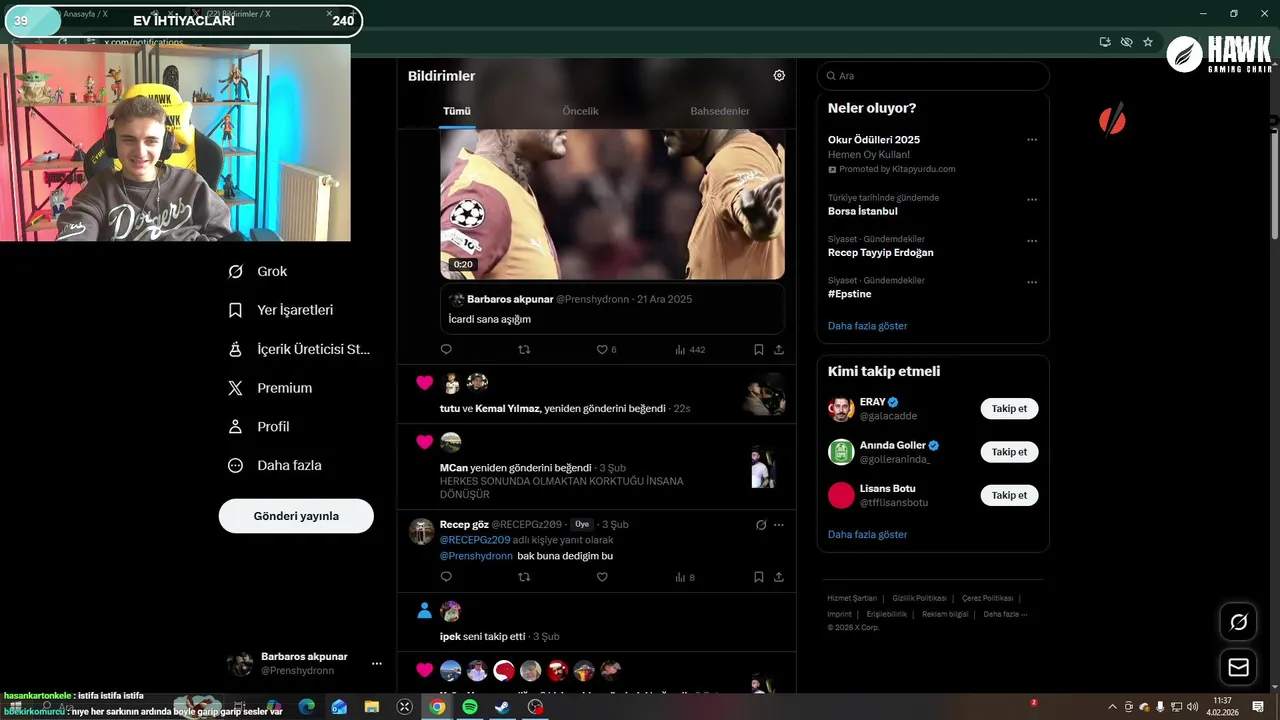Open more options for Borsa İstanbul trend
This screenshot has width=1280, height=720.
1032,199
